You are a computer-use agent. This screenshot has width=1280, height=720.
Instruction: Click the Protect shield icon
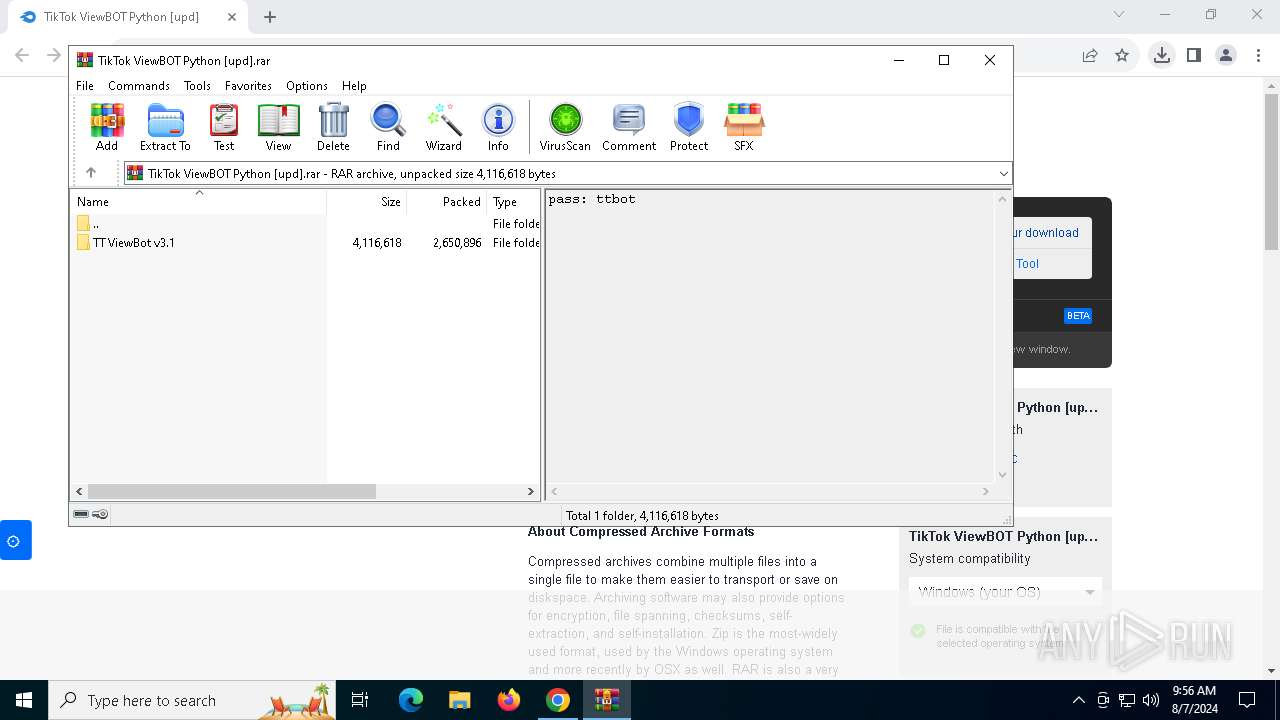pyautogui.click(x=689, y=127)
